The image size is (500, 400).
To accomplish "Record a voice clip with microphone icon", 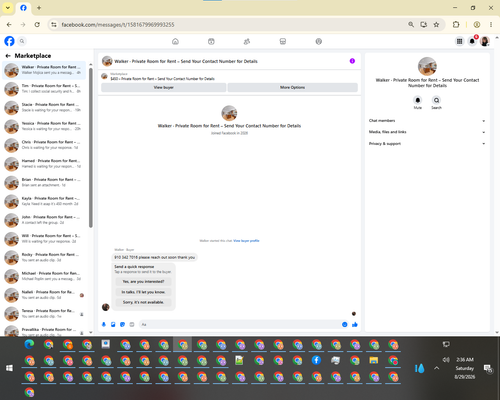I will tap(104, 324).
